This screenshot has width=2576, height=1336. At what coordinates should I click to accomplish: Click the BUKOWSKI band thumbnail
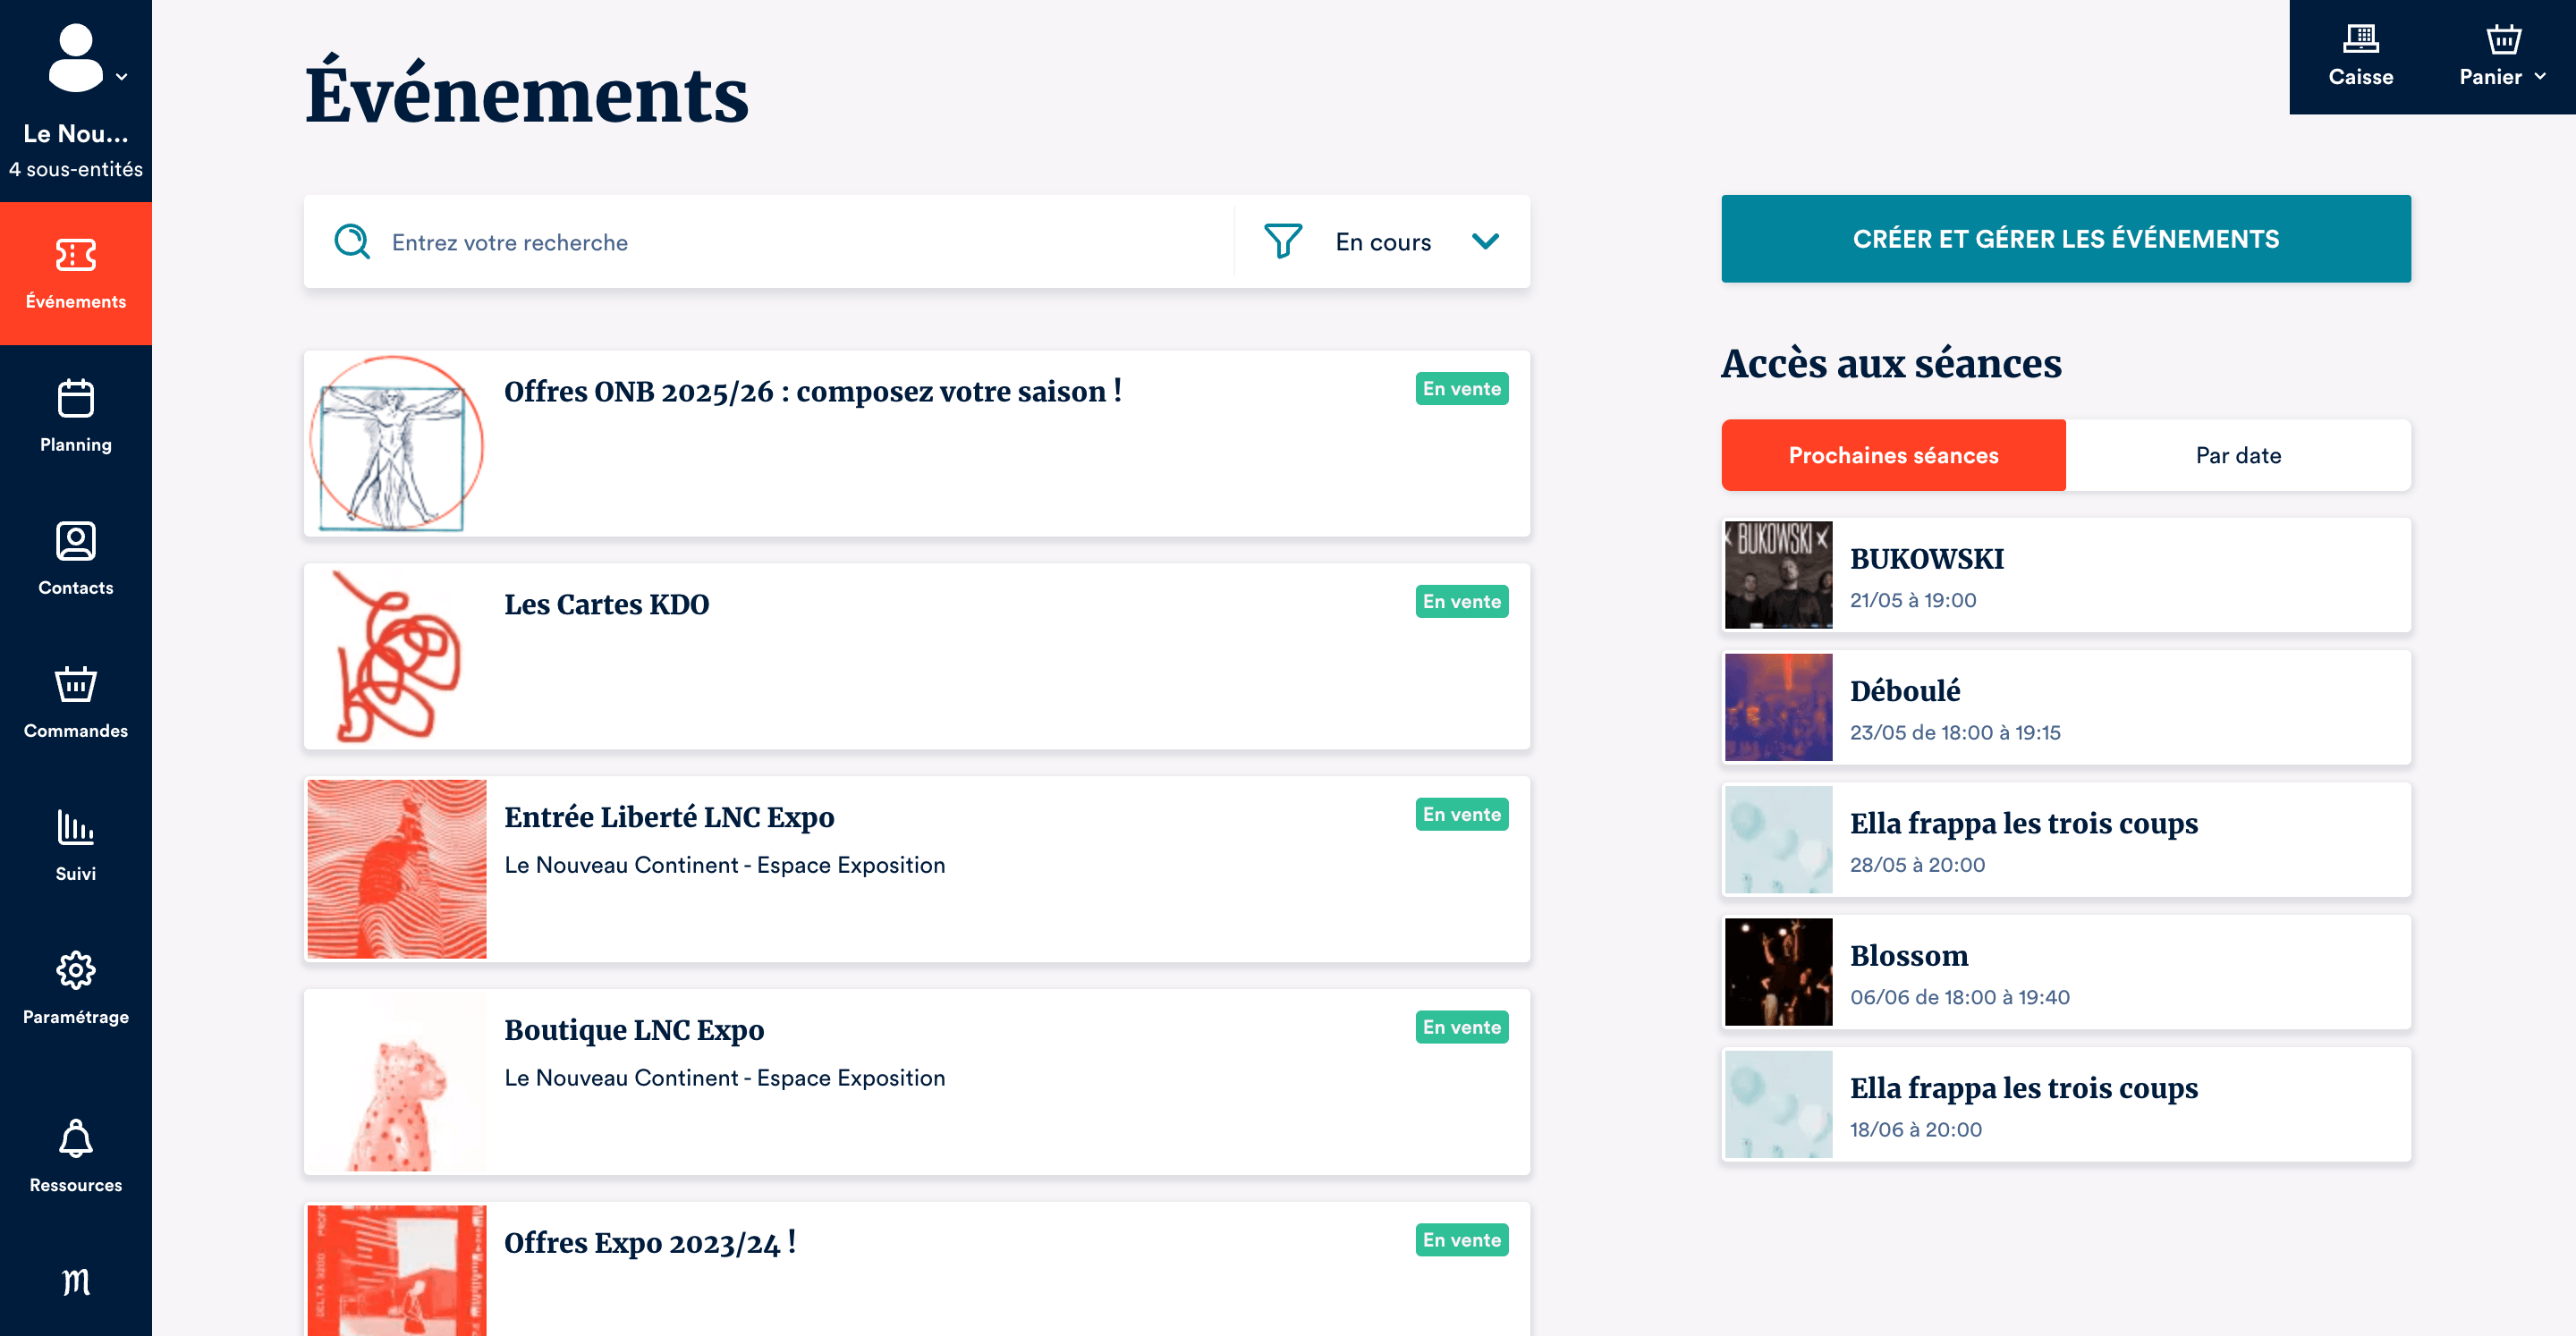click(x=1778, y=575)
